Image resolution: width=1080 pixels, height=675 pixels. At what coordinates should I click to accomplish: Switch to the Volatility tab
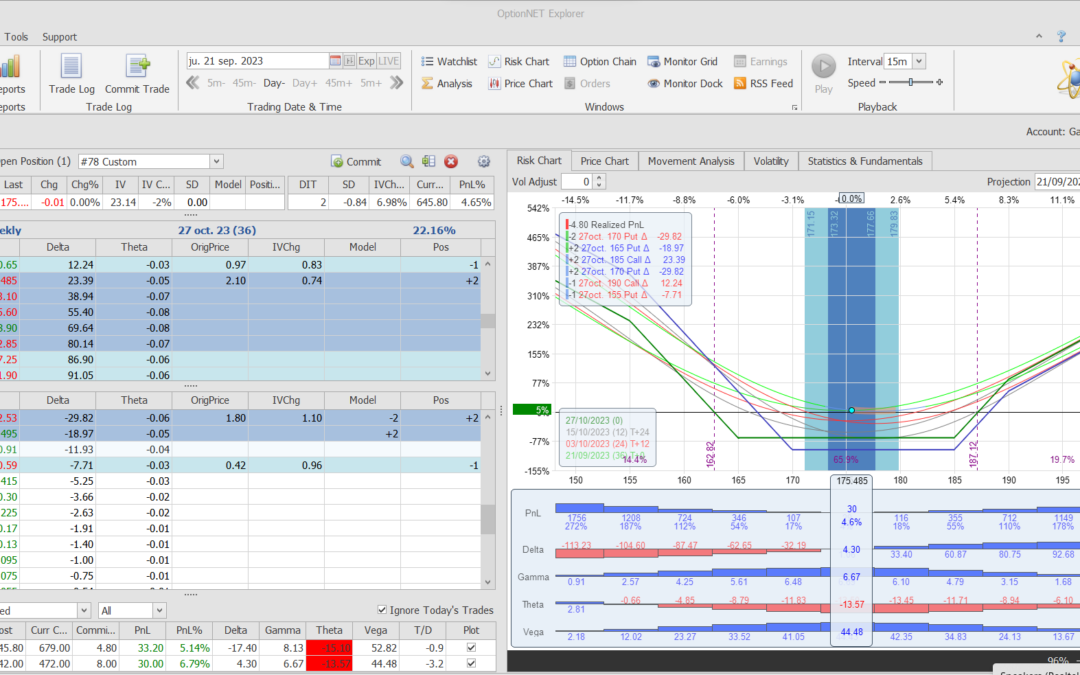(x=770, y=161)
